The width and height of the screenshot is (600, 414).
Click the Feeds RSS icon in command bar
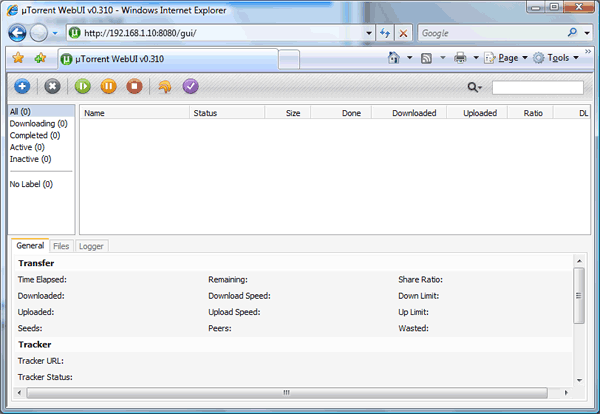click(426, 58)
